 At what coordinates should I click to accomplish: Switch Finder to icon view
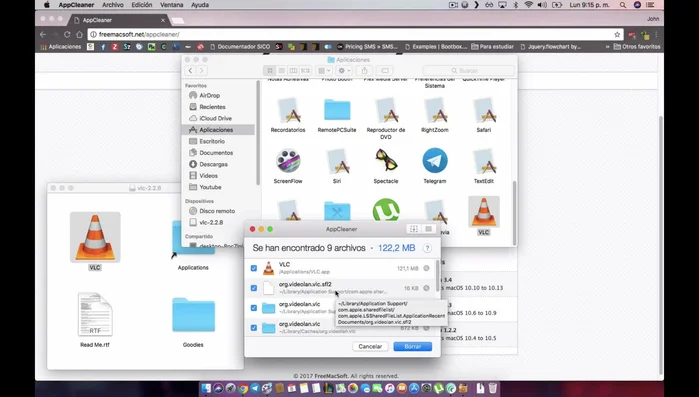pos(270,70)
